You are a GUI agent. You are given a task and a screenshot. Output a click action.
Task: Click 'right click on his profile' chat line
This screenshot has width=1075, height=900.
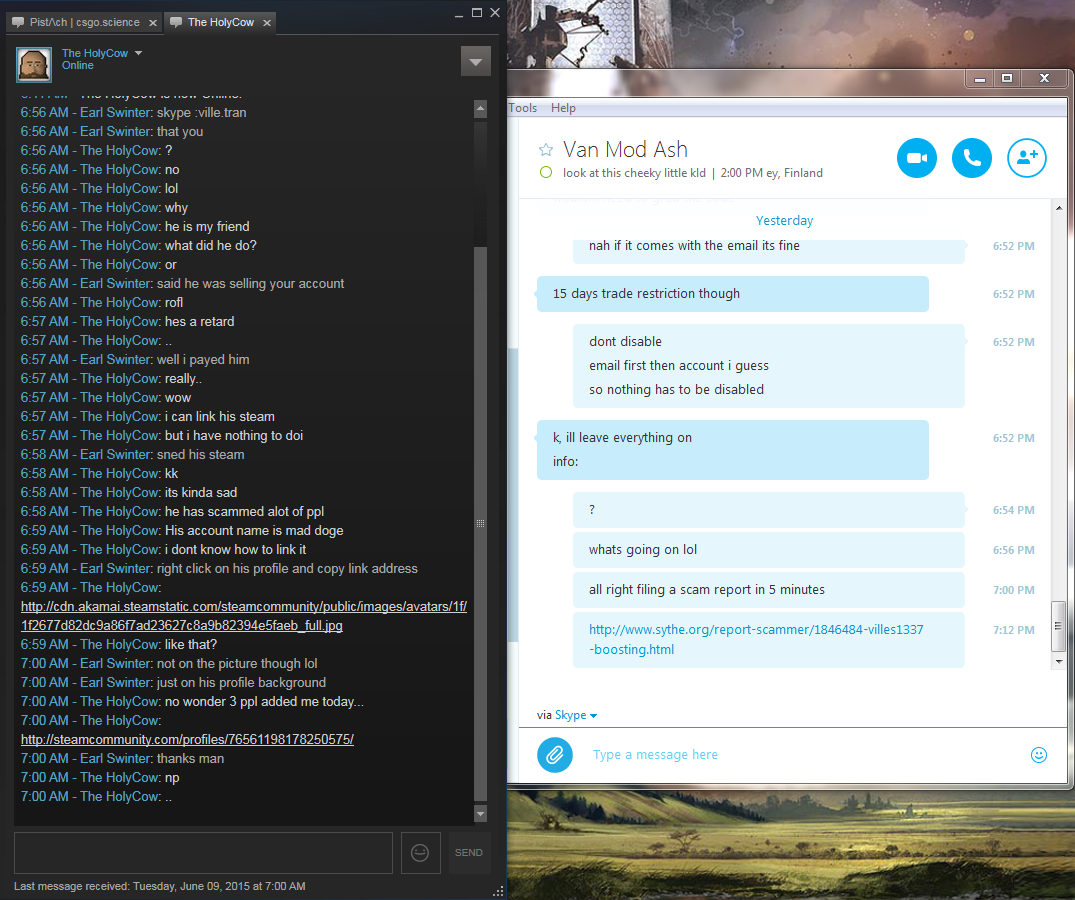pyautogui.click(x=219, y=569)
